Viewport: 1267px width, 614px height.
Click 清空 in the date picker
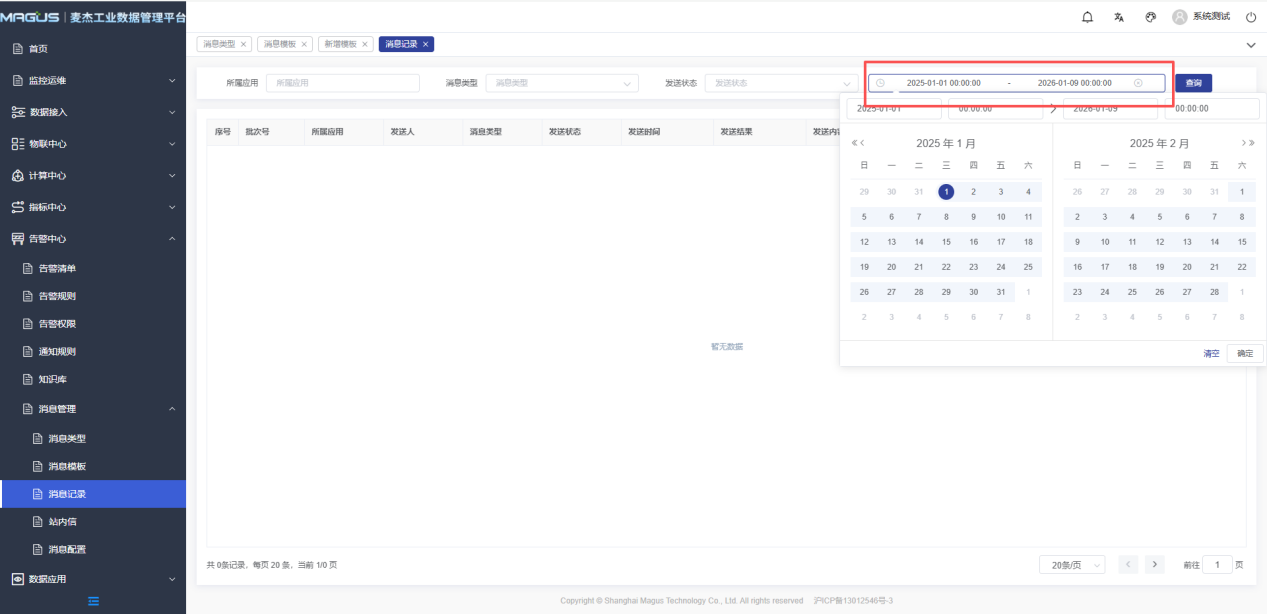(1210, 353)
